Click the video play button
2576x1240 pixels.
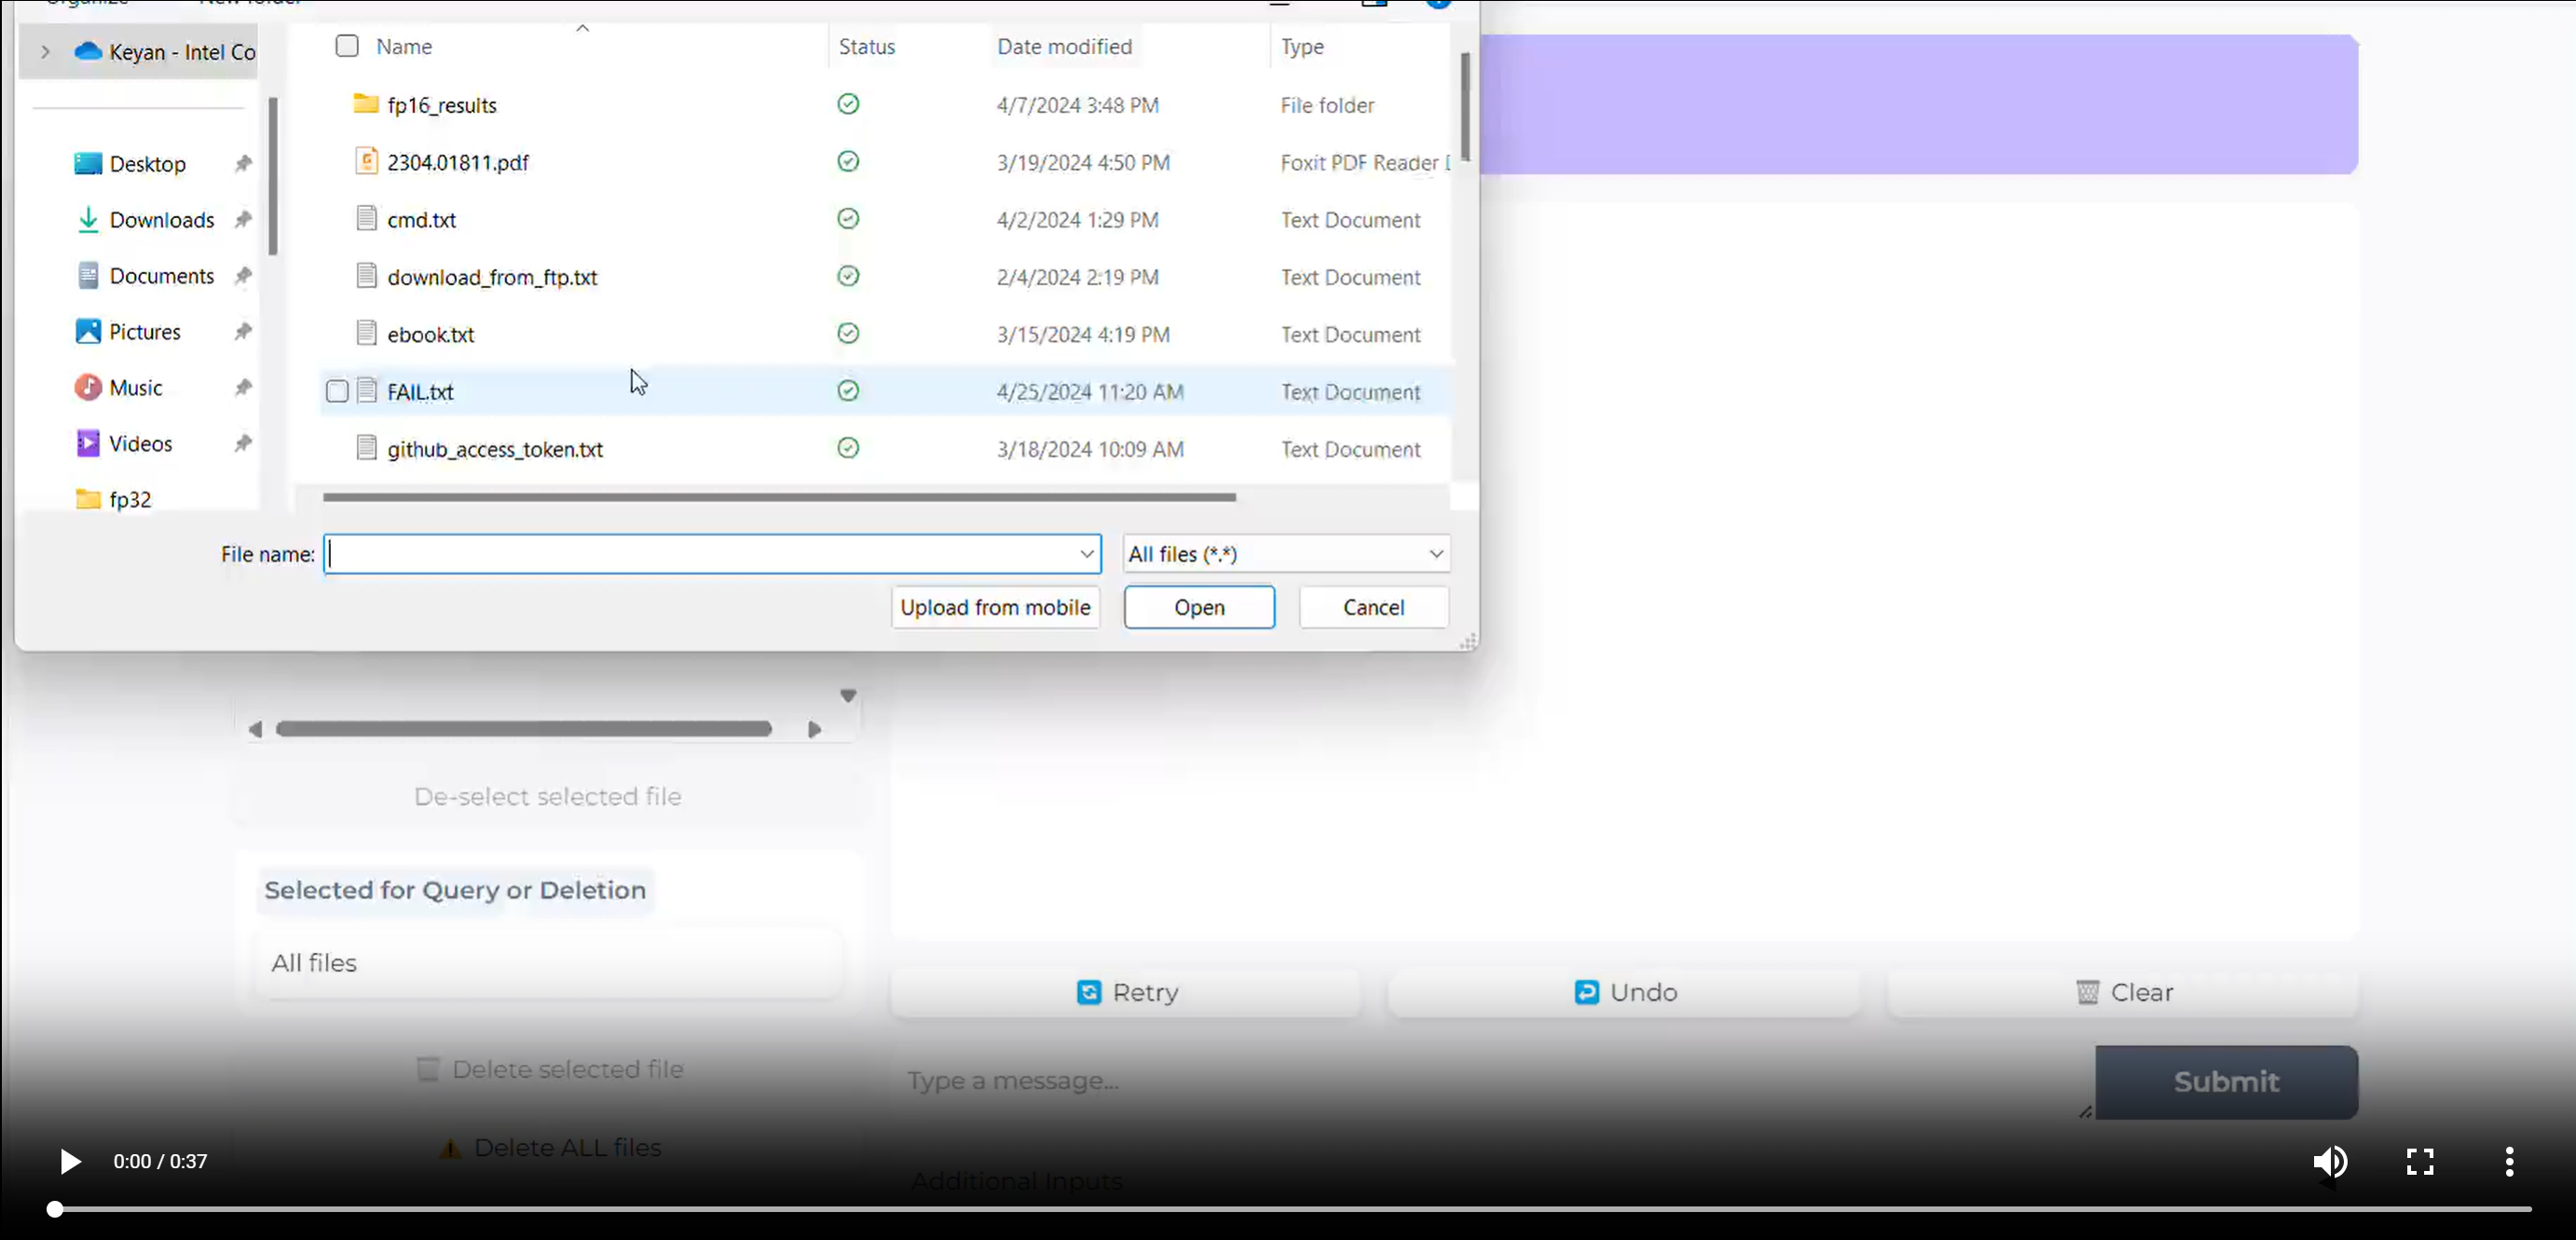click(x=69, y=1161)
